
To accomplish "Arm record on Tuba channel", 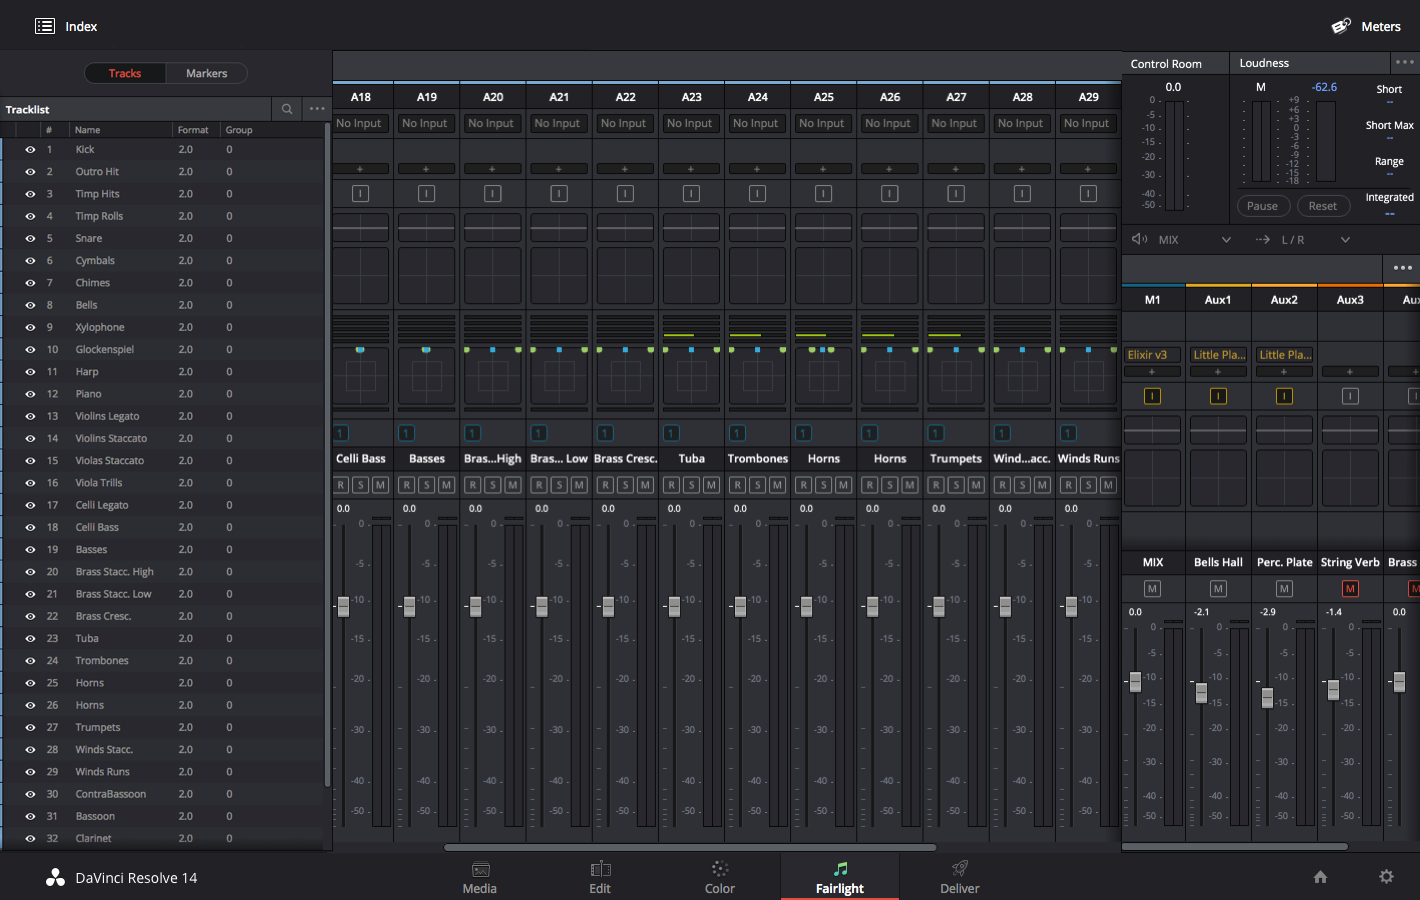I will click(x=672, y=485).
